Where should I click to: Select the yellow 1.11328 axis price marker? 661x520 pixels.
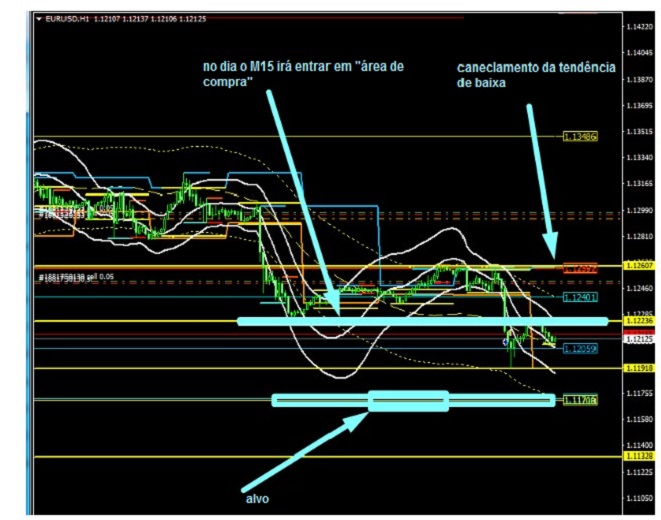(634, 455)
